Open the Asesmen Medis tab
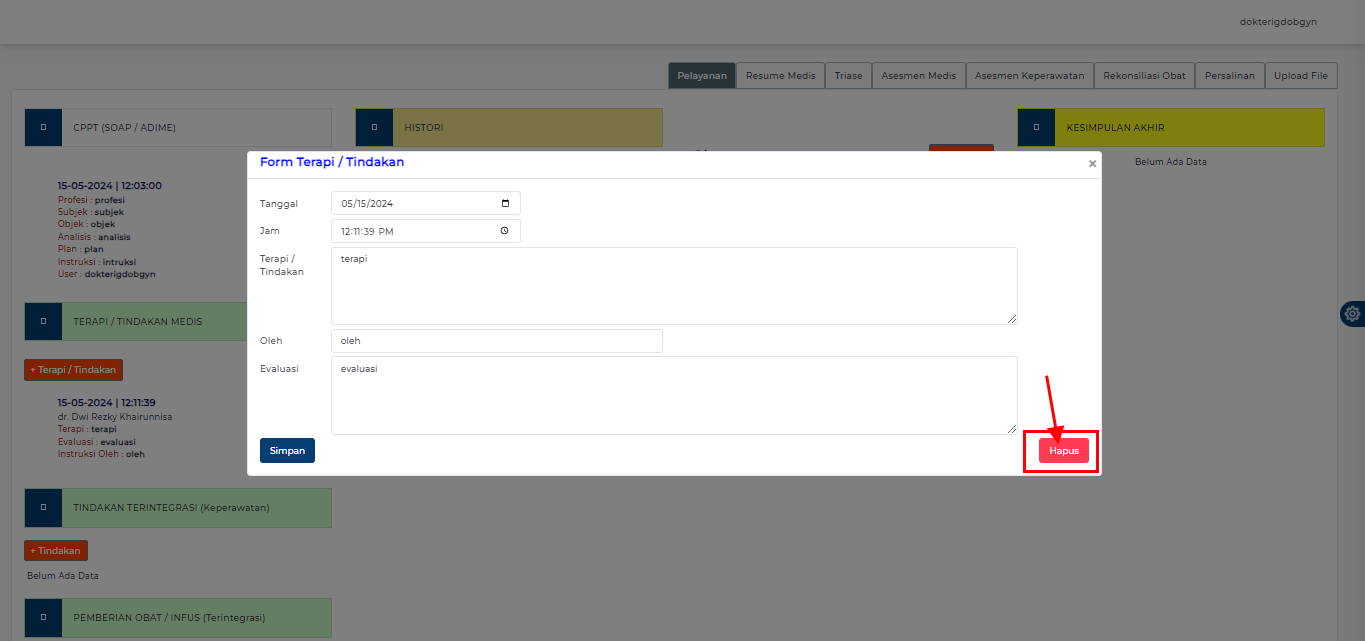 (x=918, y=75)
